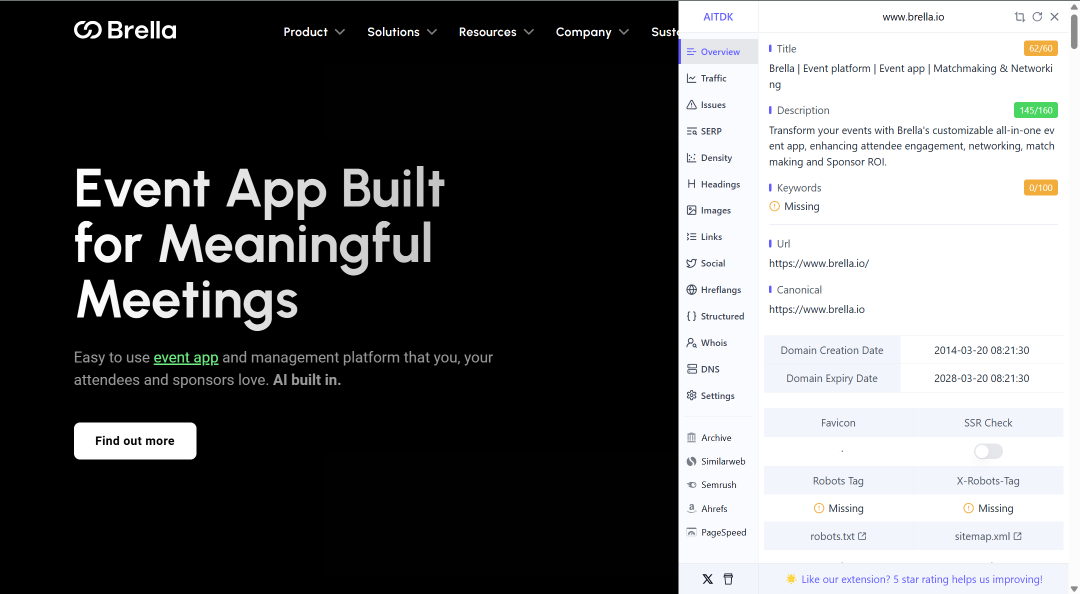The height and width of the screenshot is (594, 1080).
Task: Click the 0/100 keywords badge
Action: [x=1041, y=187]
